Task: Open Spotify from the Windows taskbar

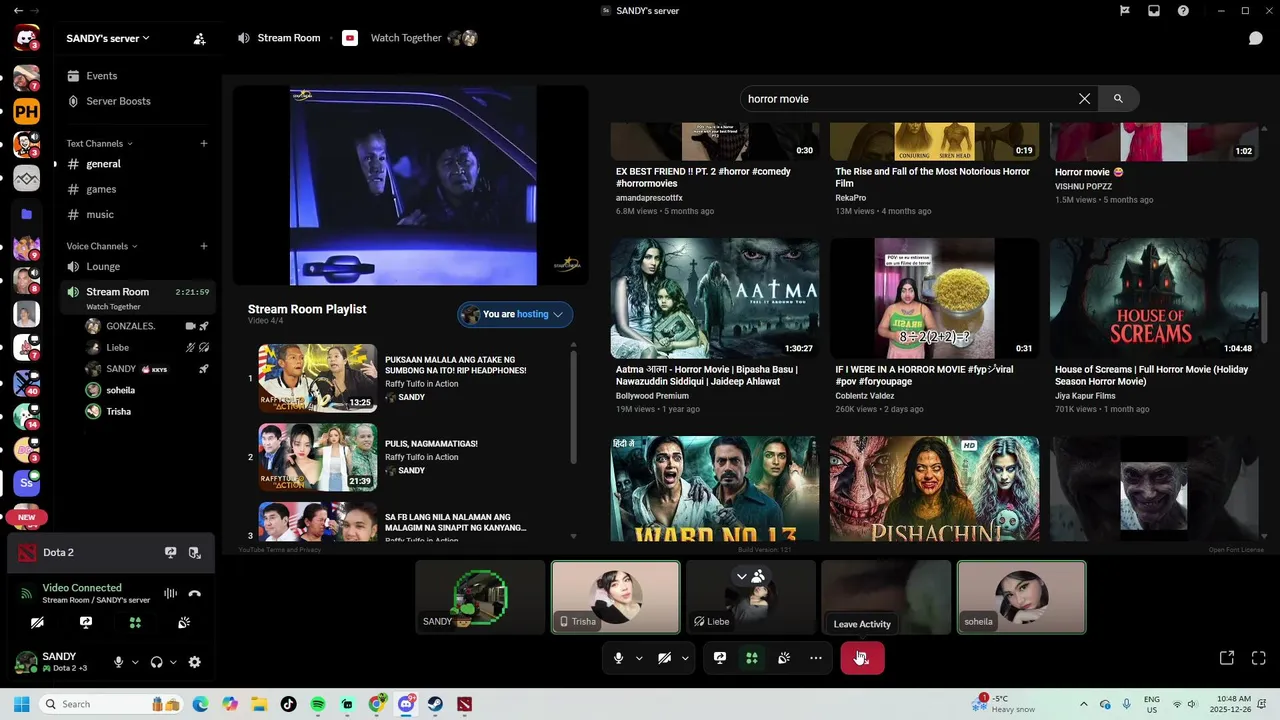Action: (318, 704)
